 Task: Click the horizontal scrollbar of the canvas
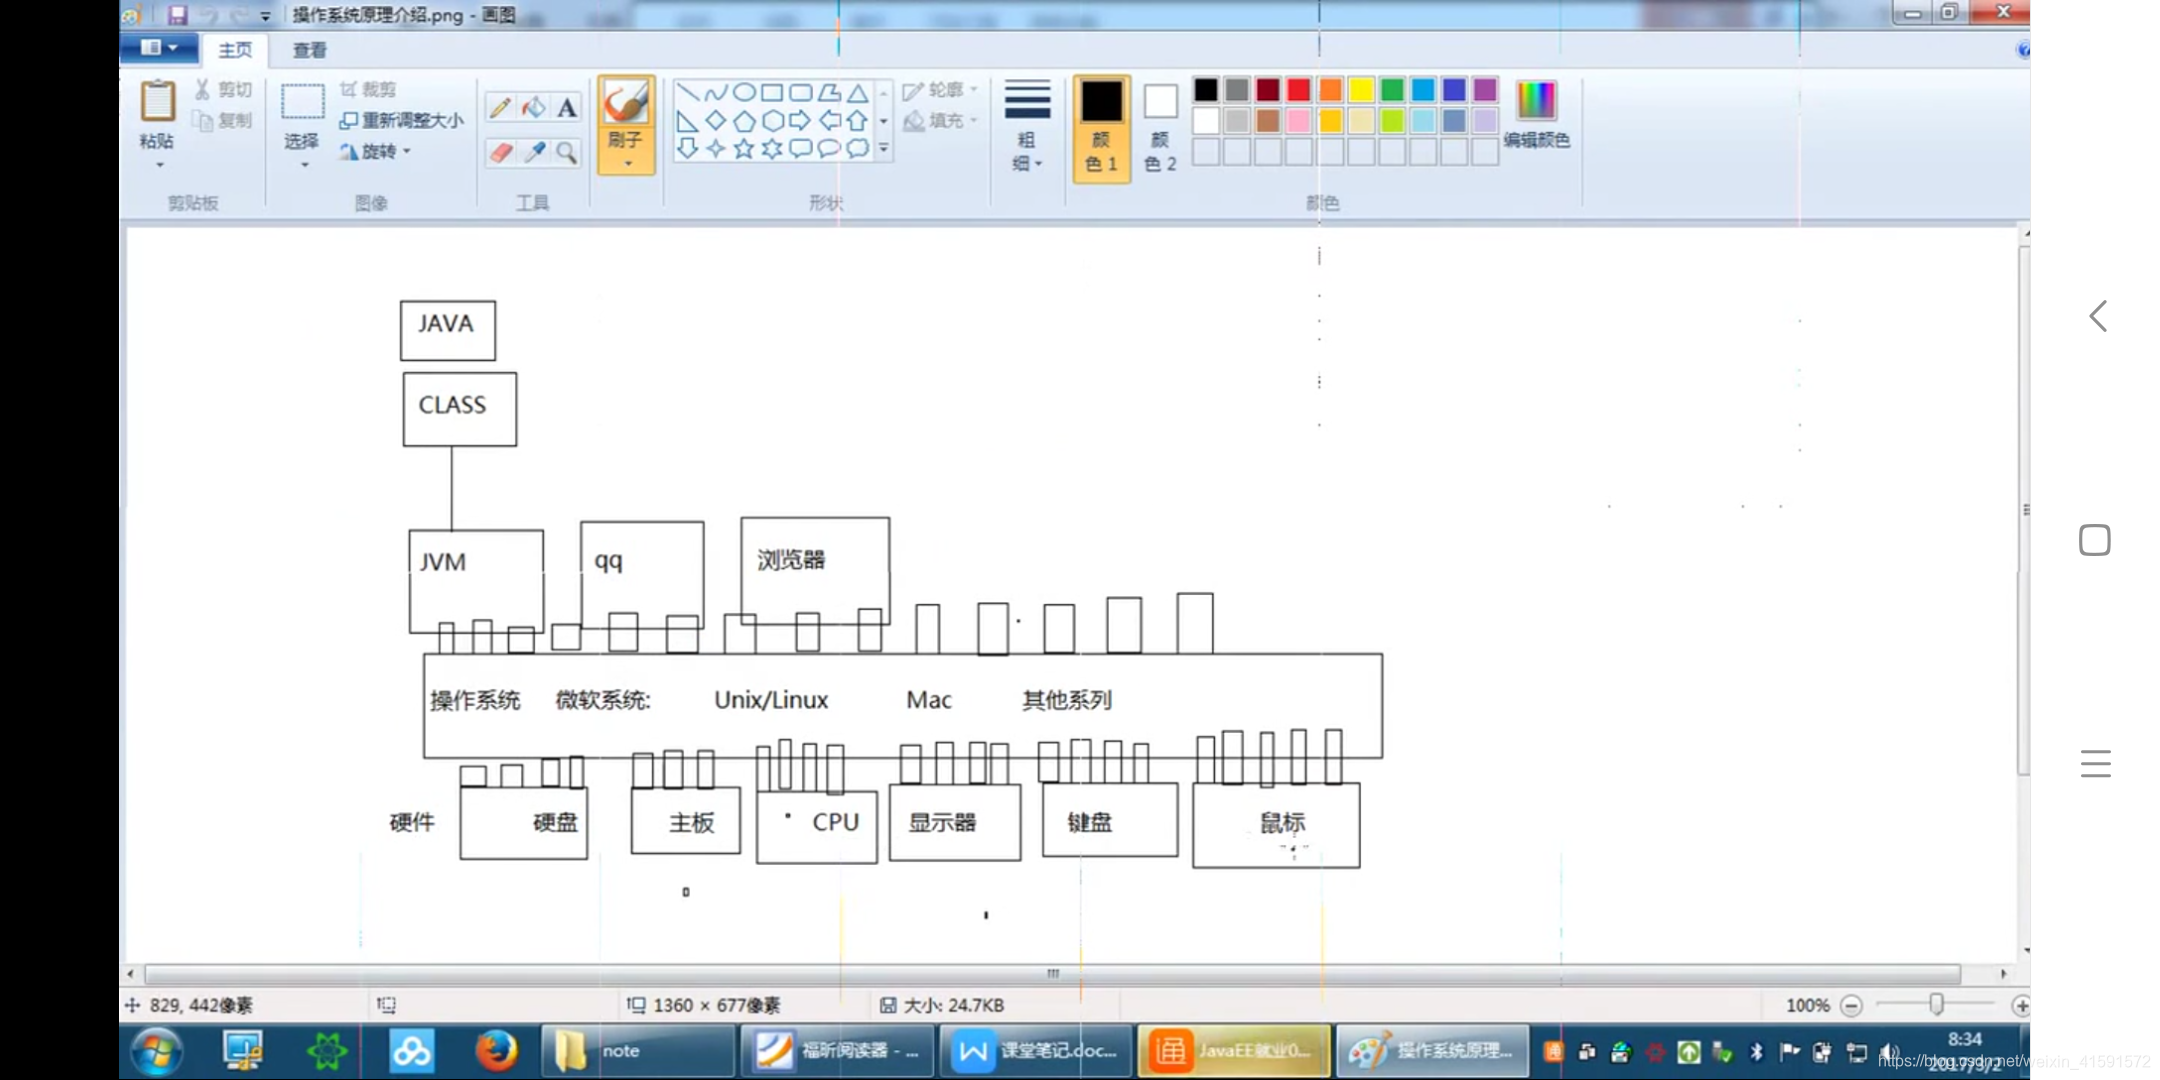(x=1052, y=973)
